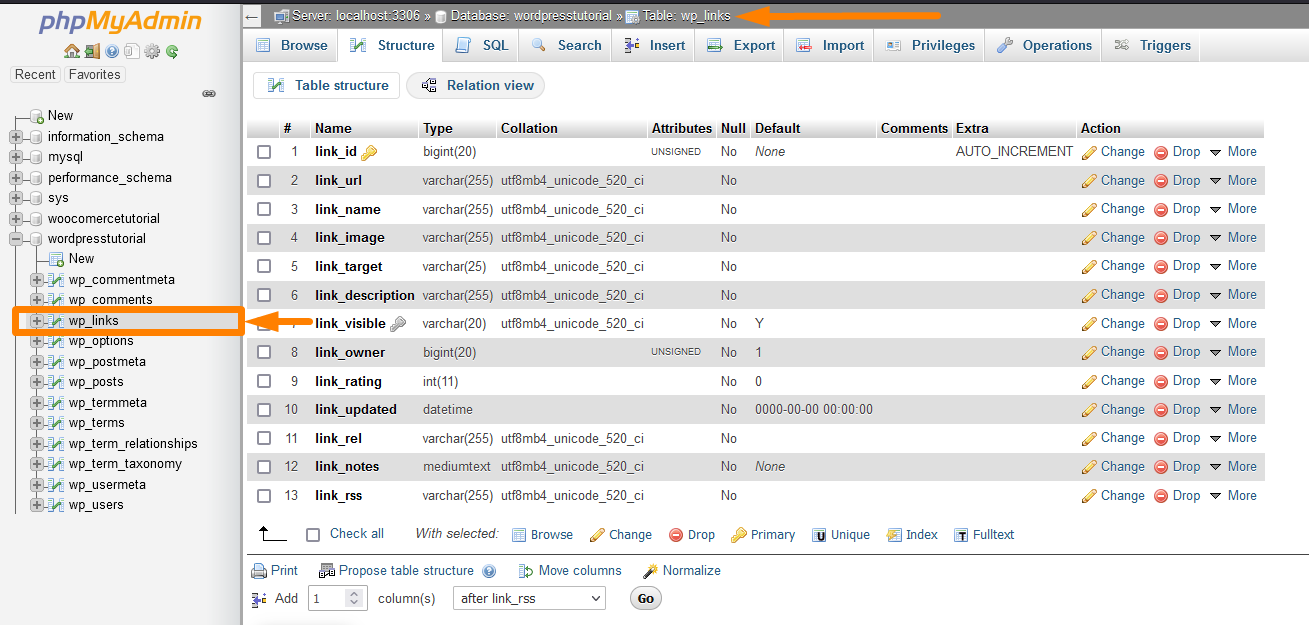The image size is (1309, 625).
Task: Click the Index icon in With selected
Action: (x=894, y=535)
